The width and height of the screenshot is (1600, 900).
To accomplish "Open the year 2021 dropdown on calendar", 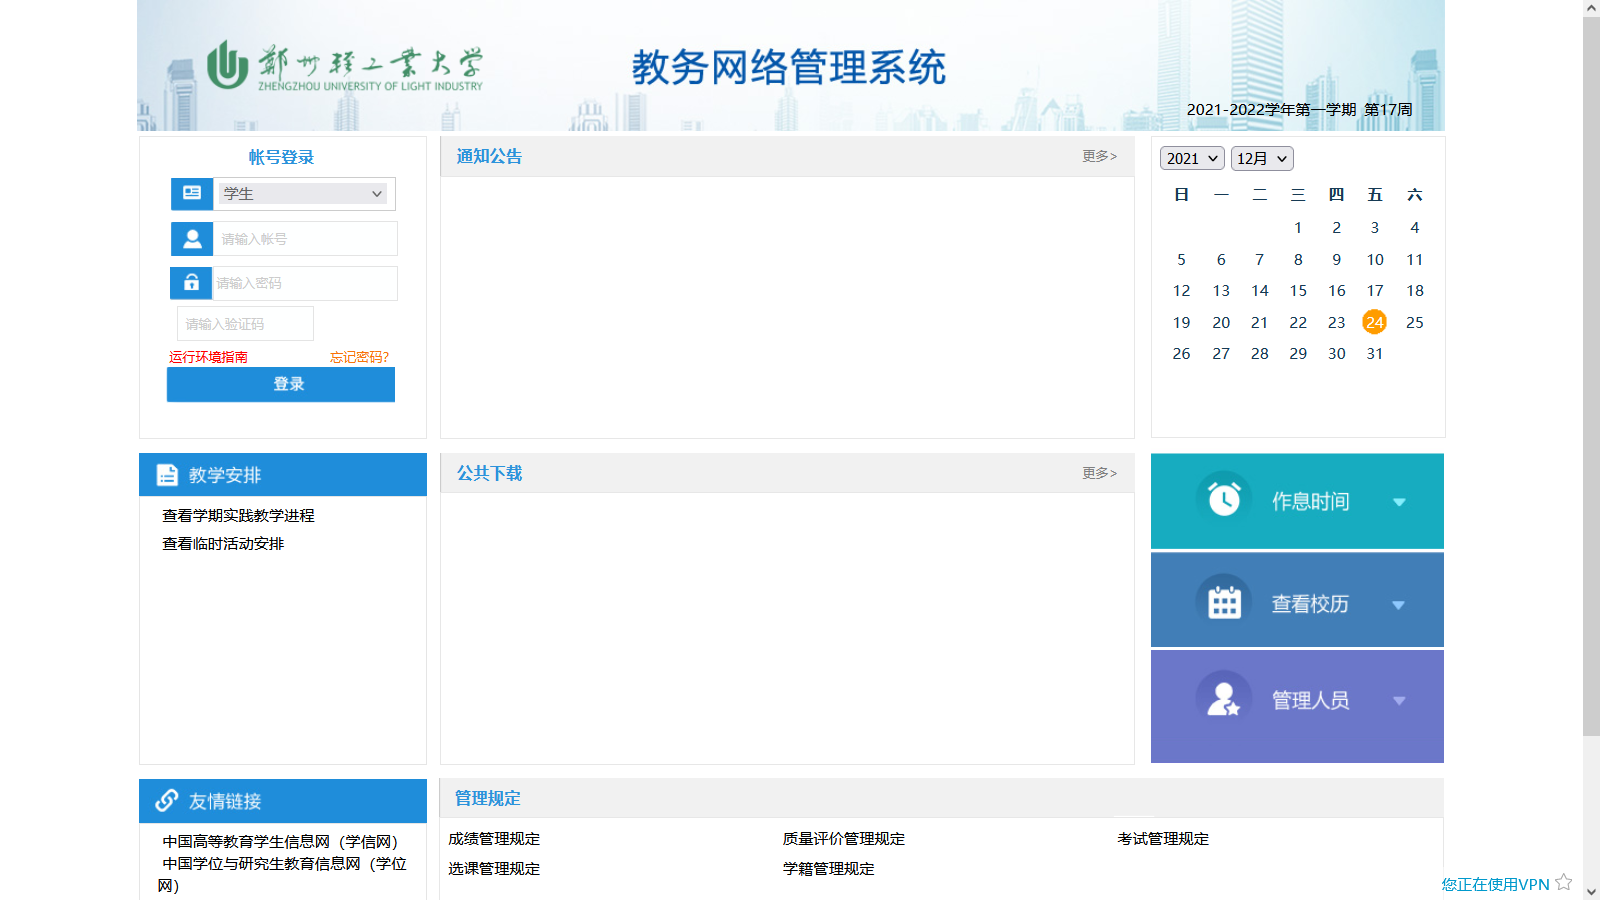I will click(1191, 158).
